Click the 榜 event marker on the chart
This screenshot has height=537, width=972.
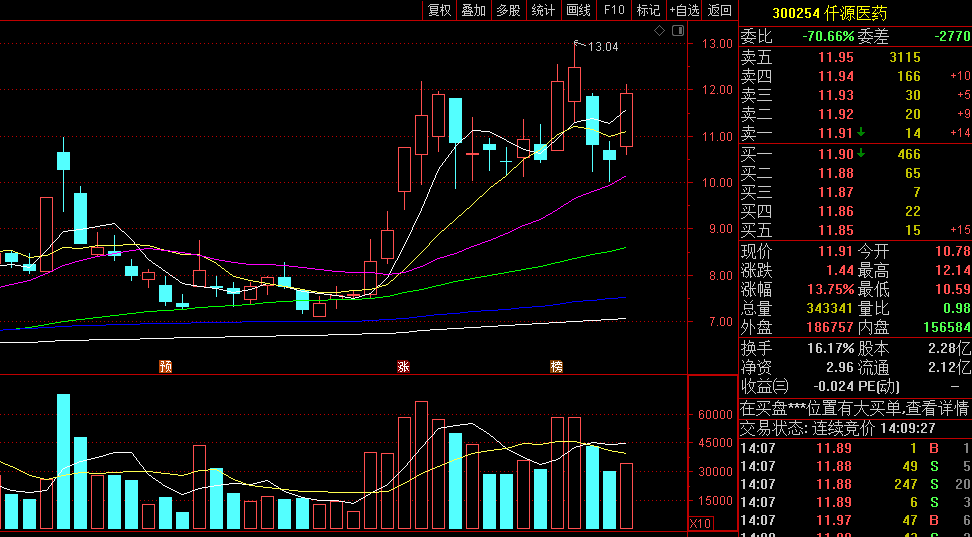pyautogui.click(x=557, y=367)
